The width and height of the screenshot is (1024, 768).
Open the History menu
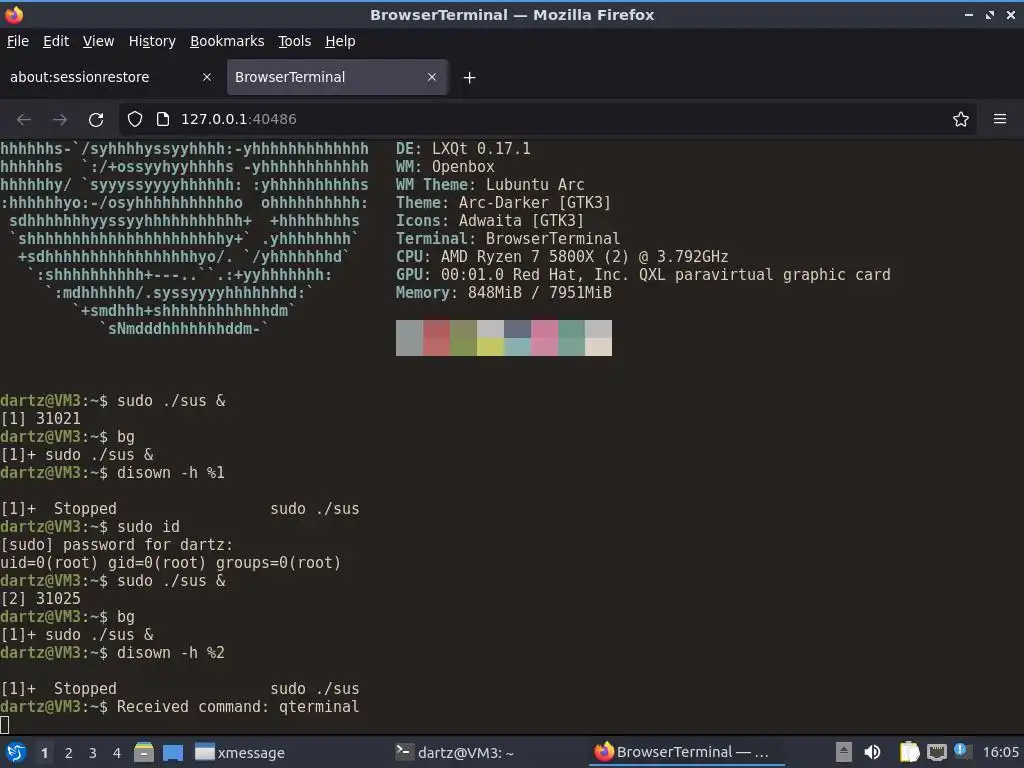tap(152, 41)
